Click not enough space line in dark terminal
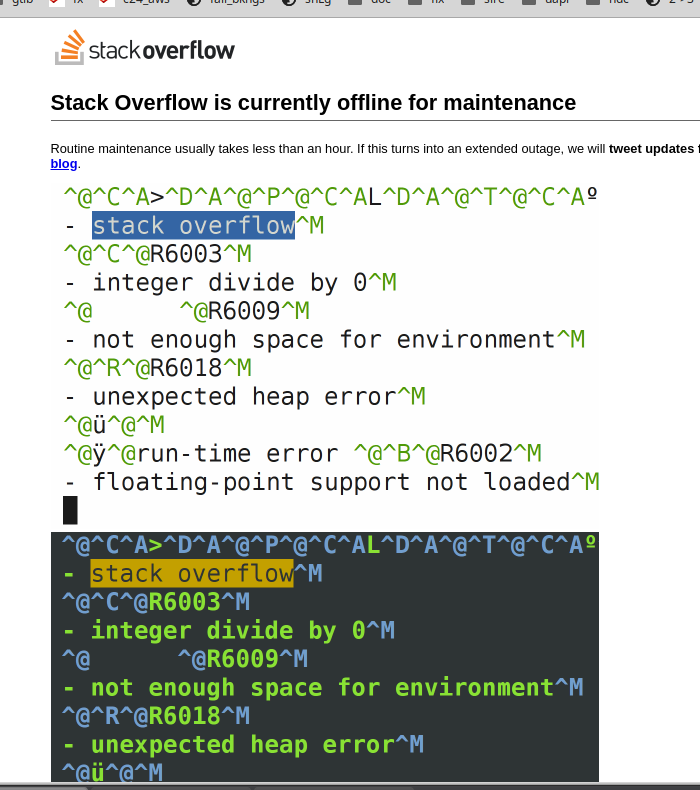The height and width of the screenshot is (790, 700). coord(324,688)
